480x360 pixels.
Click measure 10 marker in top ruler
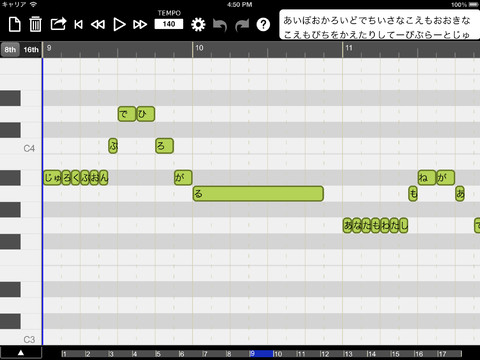[x=199, y=48]
